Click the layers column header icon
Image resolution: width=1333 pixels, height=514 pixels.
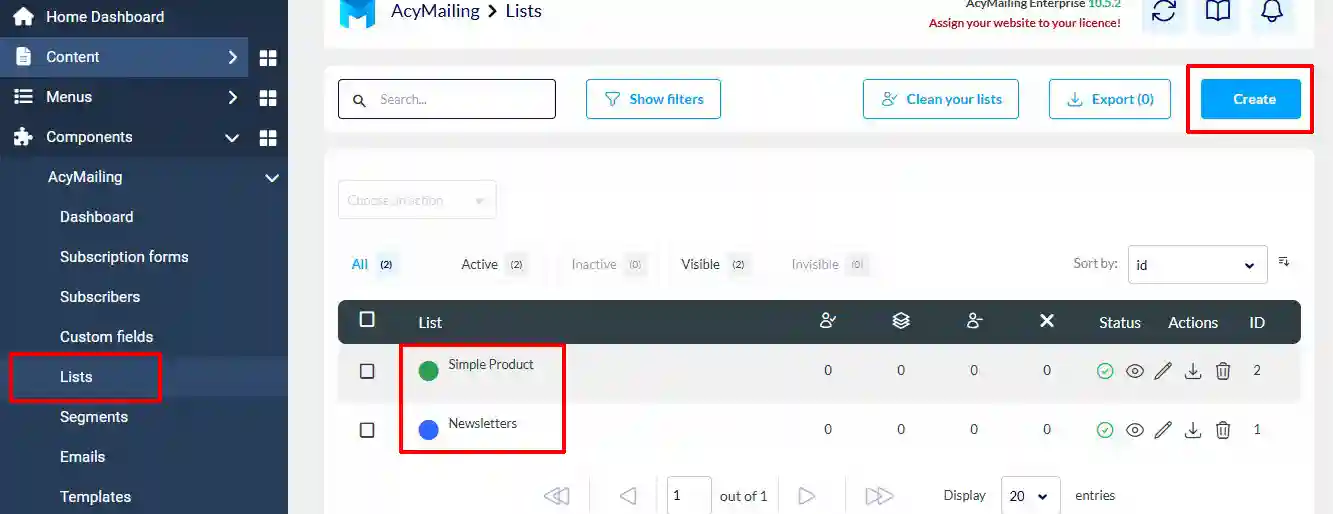[901, 321]
